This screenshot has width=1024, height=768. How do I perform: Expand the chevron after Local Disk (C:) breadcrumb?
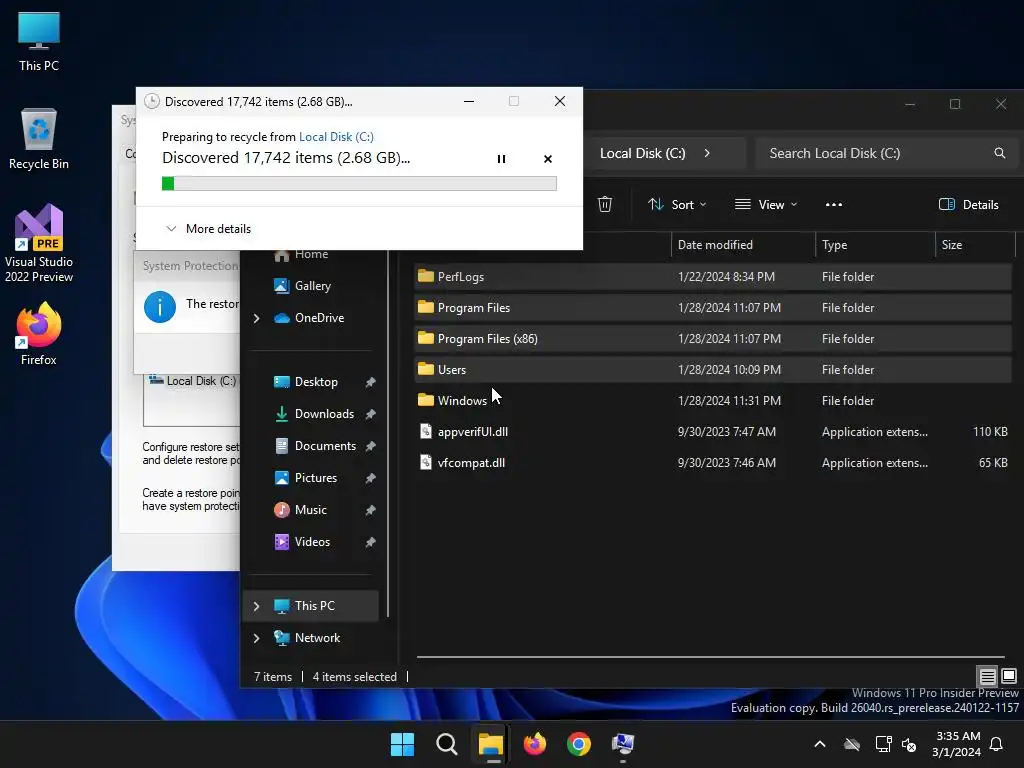click(707, 153)
